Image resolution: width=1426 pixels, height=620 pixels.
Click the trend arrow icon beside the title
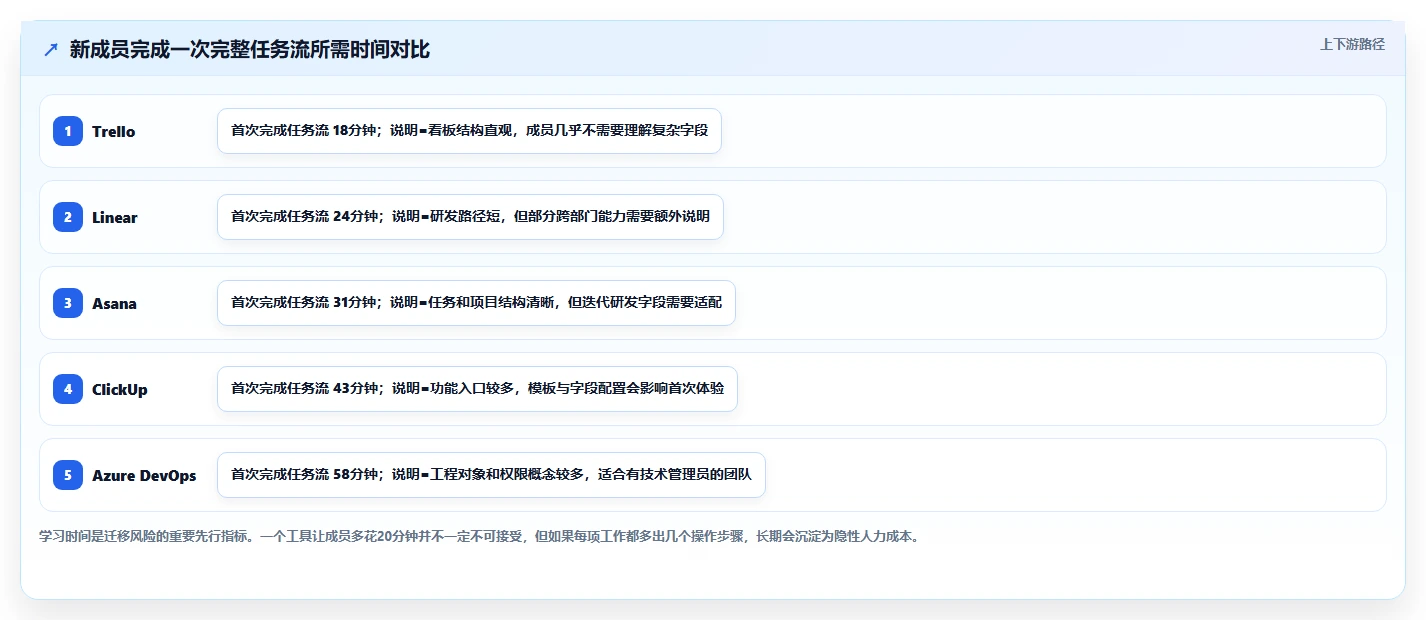point(51,49)
